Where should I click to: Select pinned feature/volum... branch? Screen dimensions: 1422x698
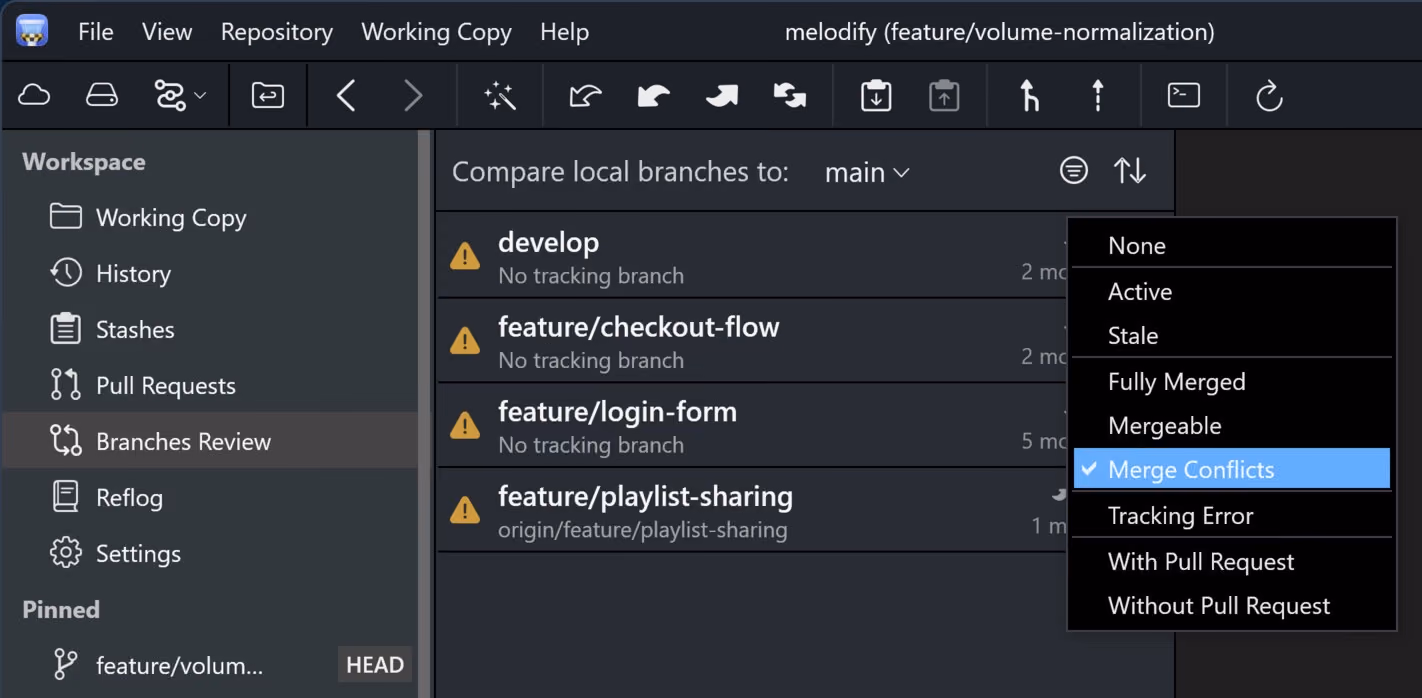pos(210,665)
